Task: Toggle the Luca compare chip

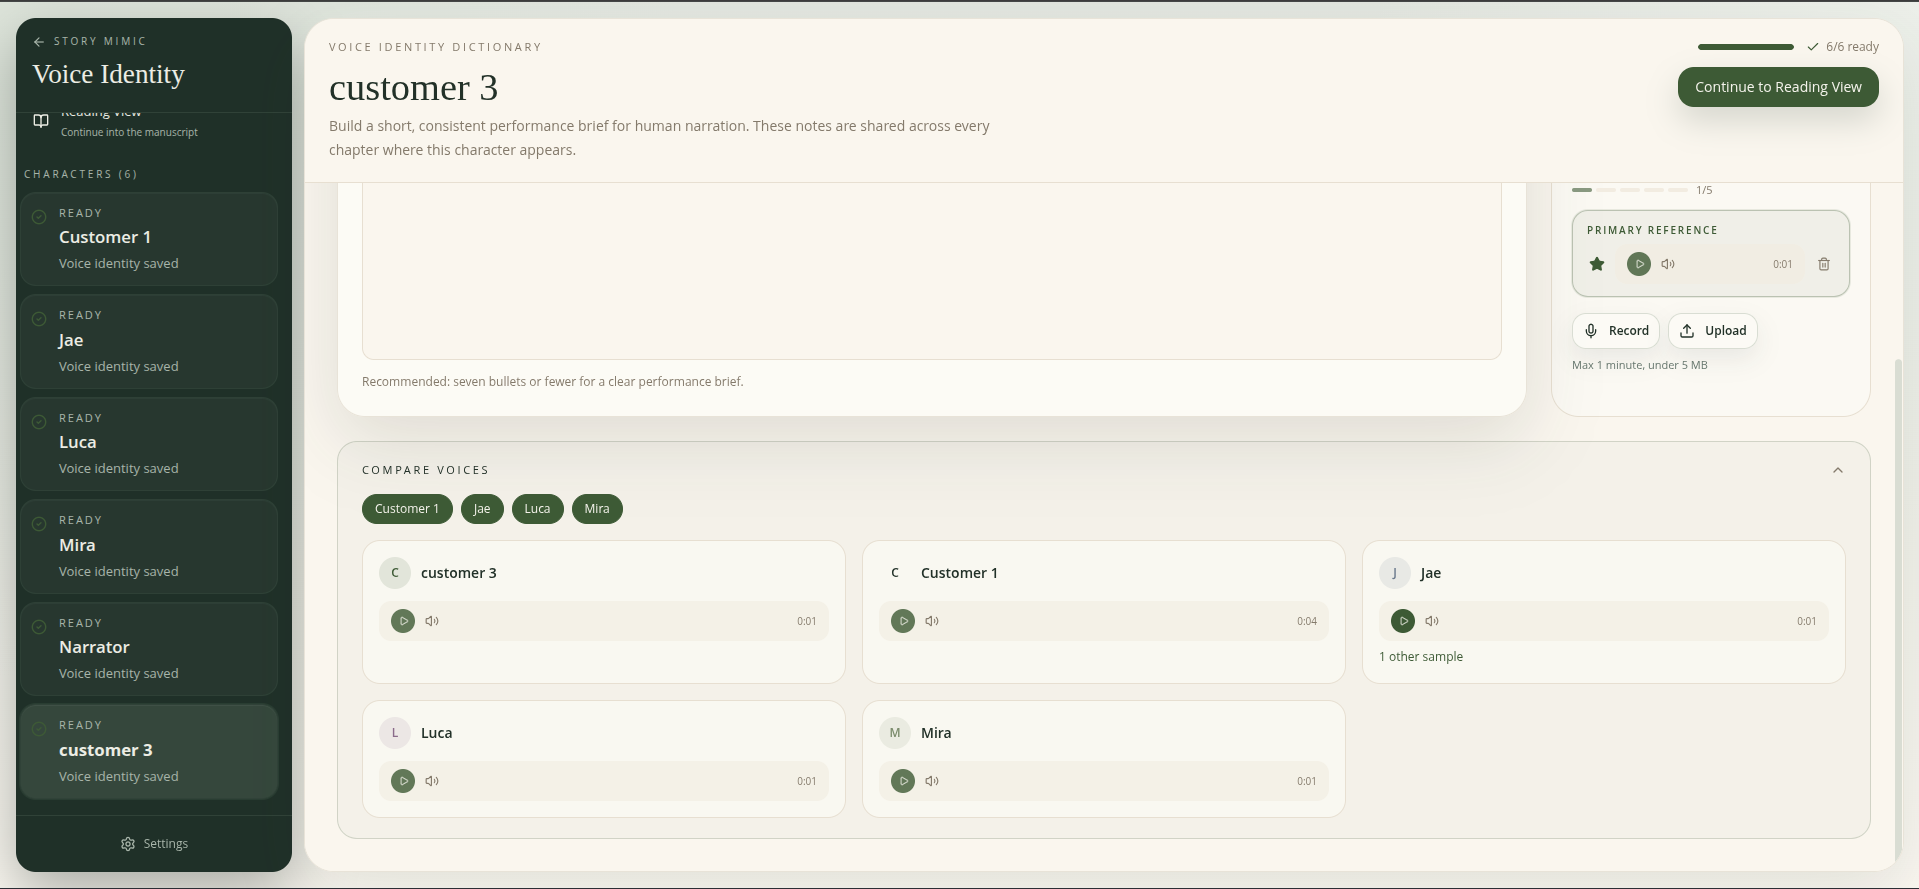Action: point(537,509)
